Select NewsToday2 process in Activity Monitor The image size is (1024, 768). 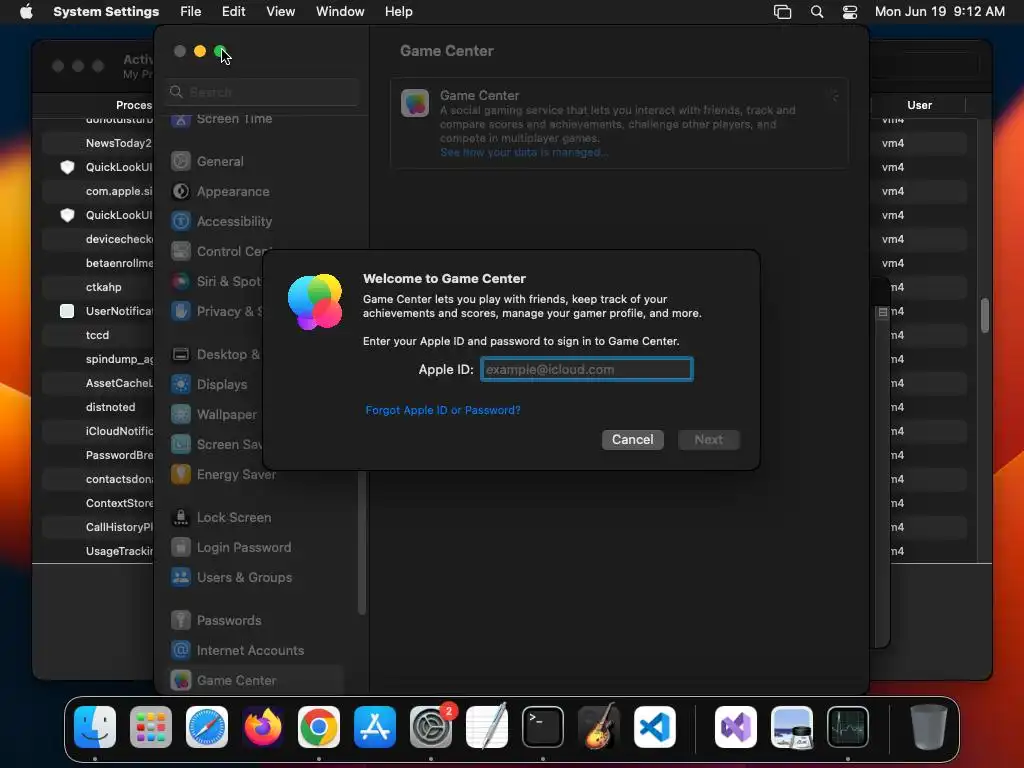pyautogui.click(x=118, y=143)
